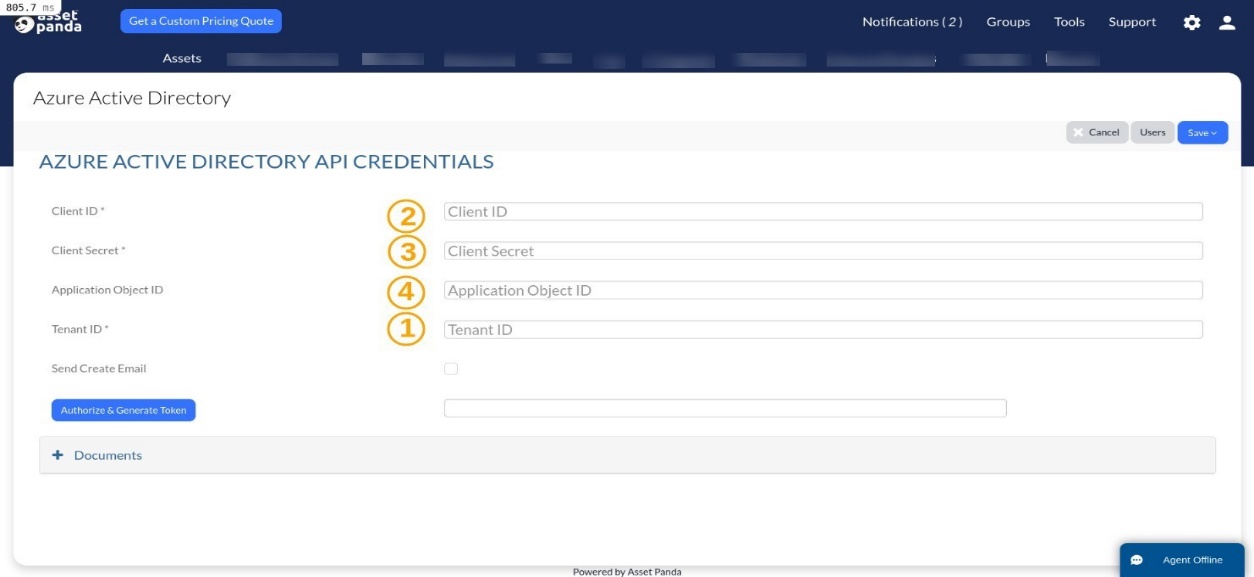1254x577 pixels.
Task: Click the chat bubble icon
Action: click(x=1137, y=560)
